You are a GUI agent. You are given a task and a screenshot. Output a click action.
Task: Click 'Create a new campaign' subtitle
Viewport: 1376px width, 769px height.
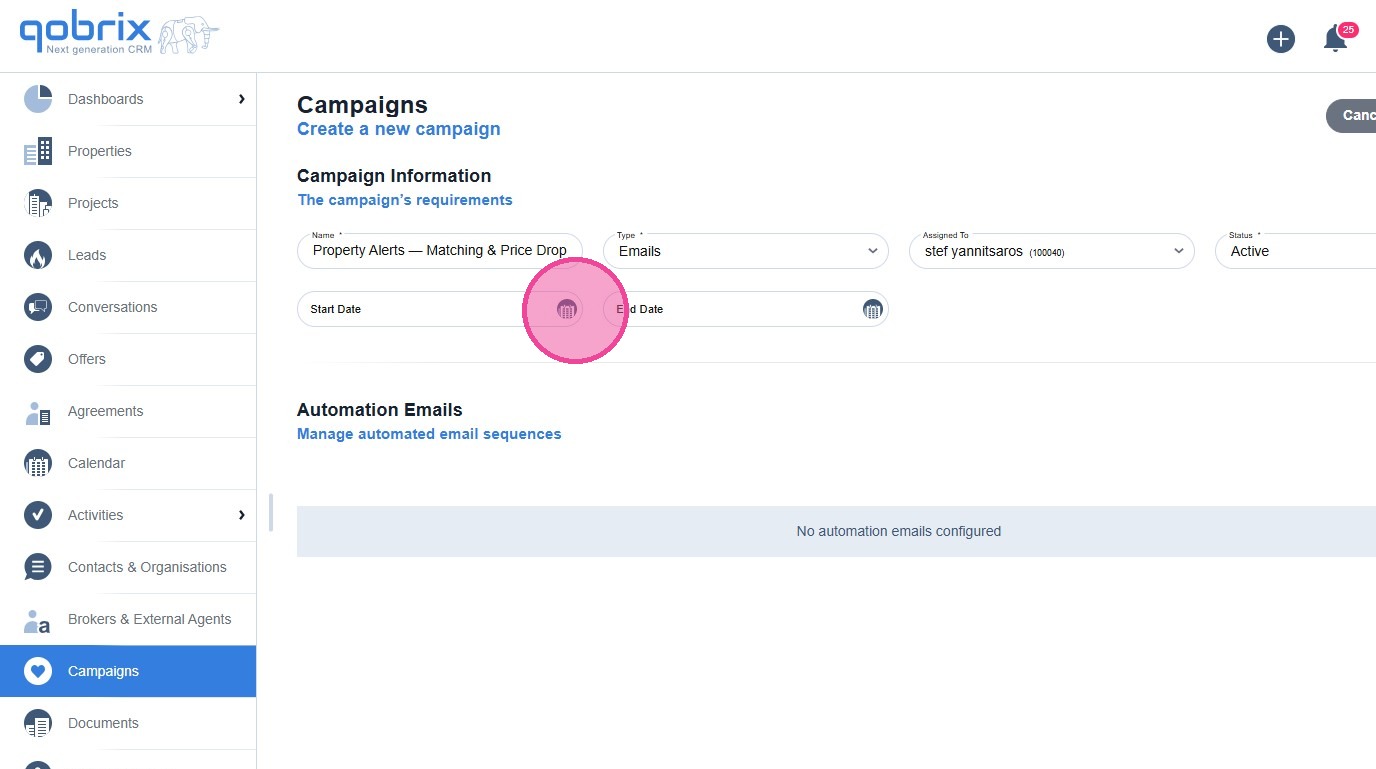[399, 129]
